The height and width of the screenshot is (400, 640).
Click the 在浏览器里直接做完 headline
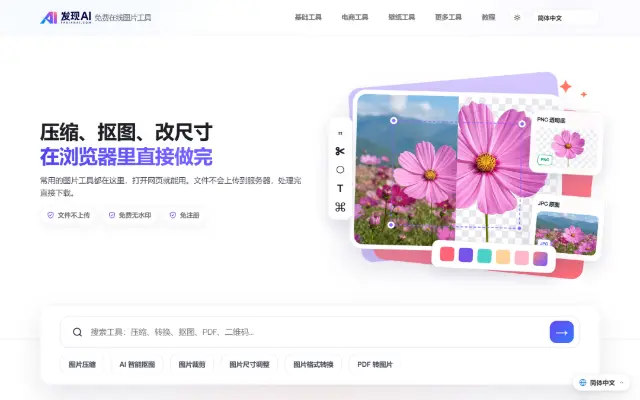pos(126,157)
